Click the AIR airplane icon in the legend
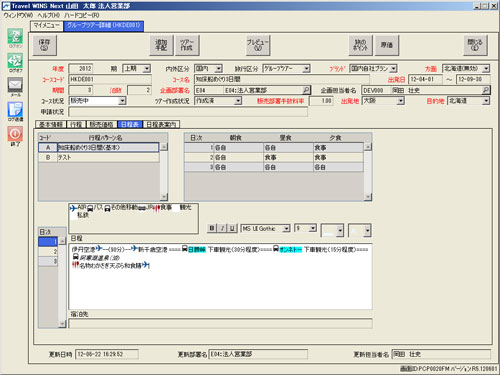This screenshot has width=500, height=375. (x=73, y=208)
